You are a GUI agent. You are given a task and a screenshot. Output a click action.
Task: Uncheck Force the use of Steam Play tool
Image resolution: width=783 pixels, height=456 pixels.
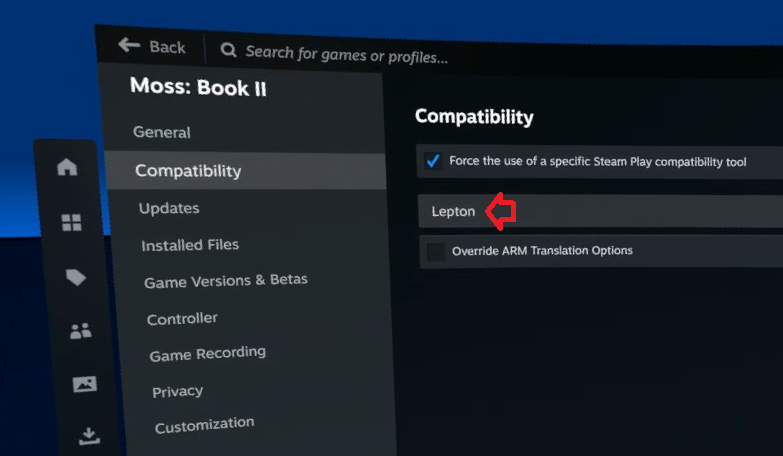point(433,161)
